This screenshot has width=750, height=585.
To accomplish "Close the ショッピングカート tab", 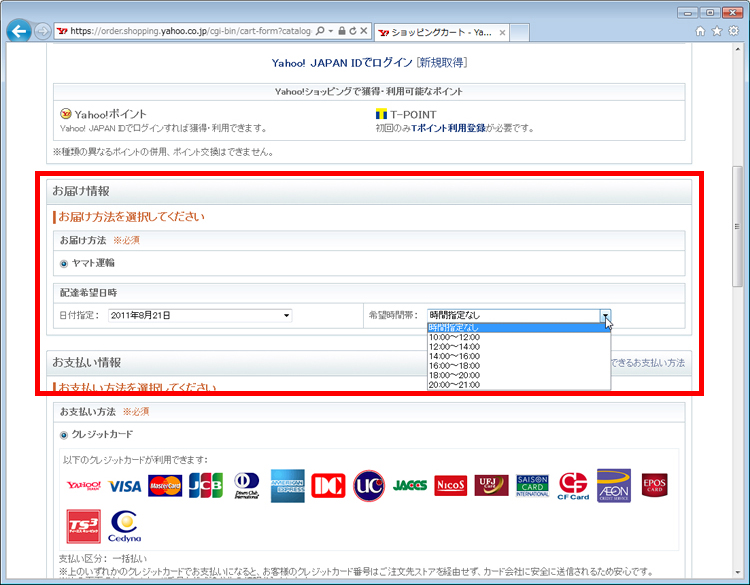I will coord(502,33).
